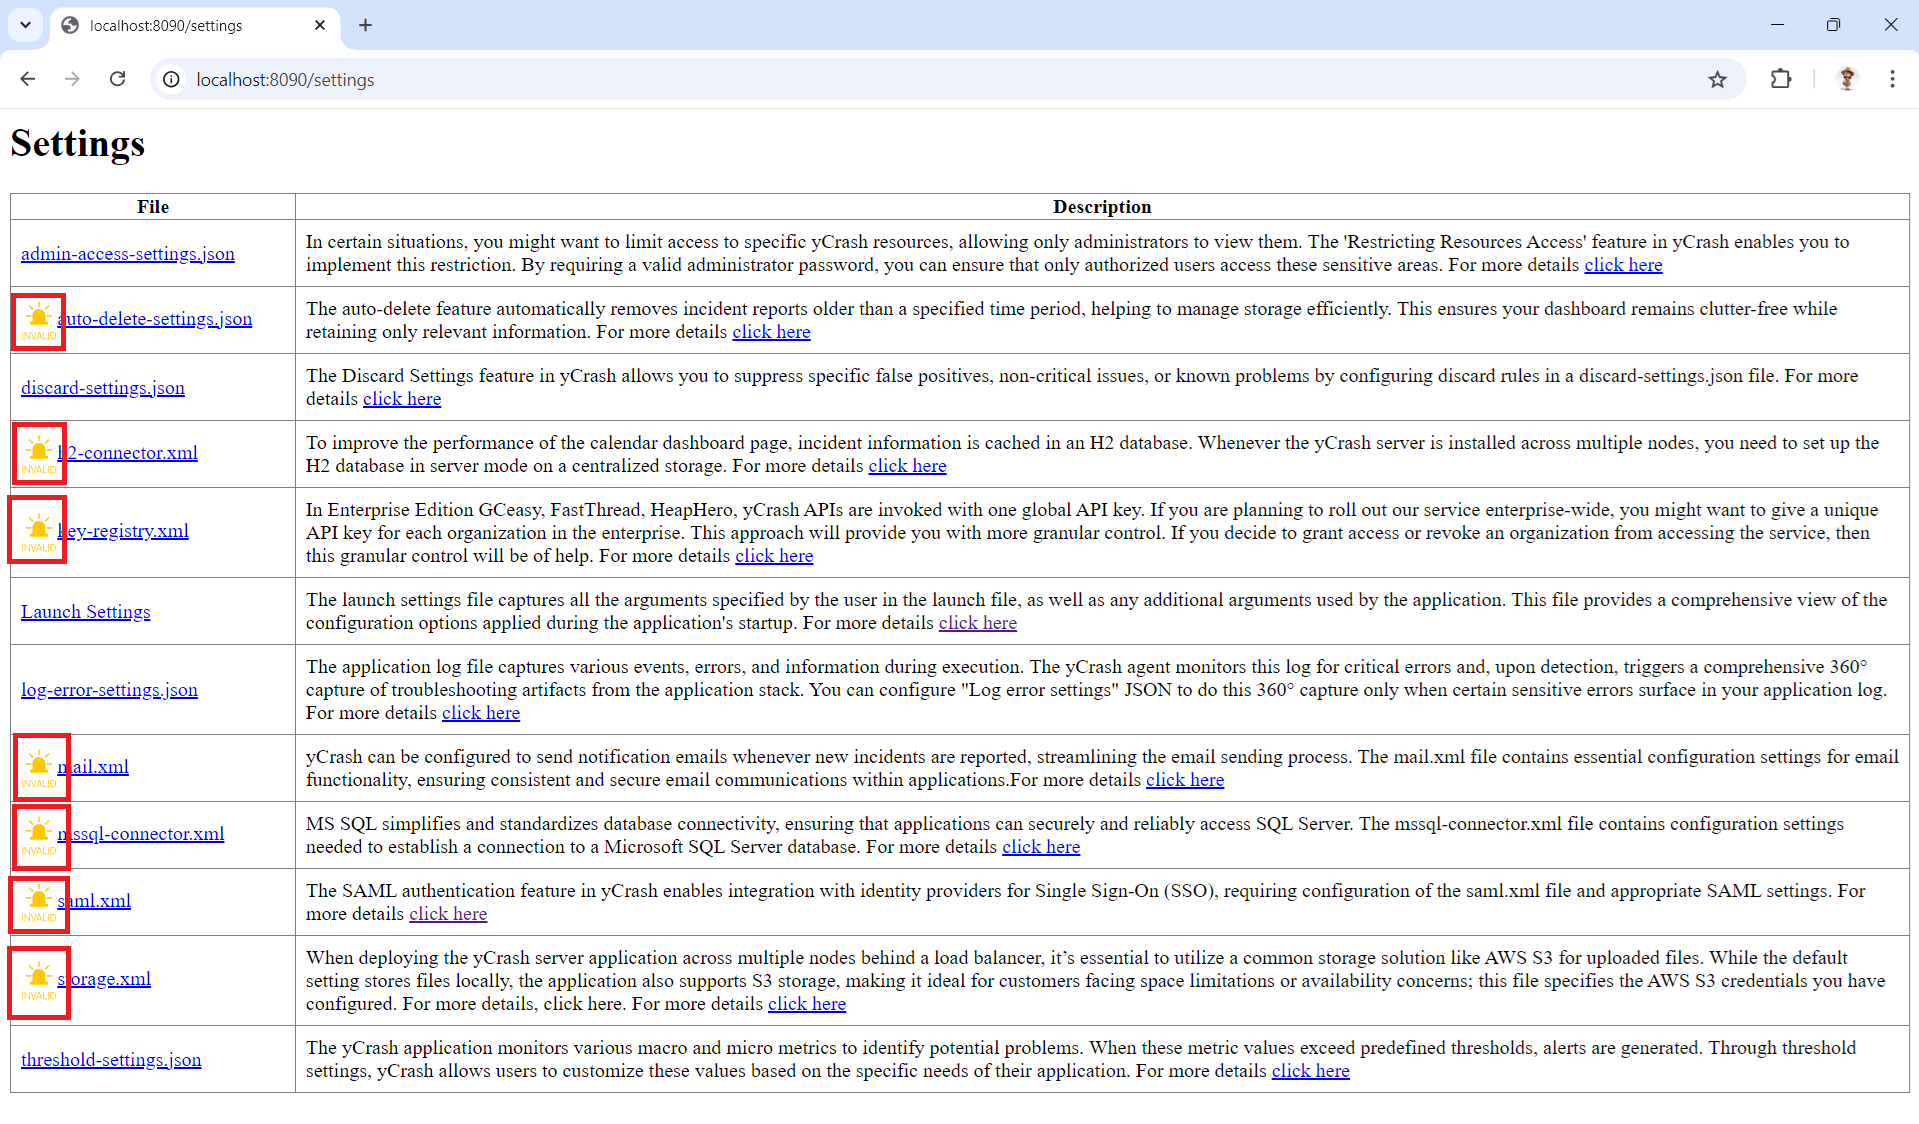Click INVALID icon beside auto-delete-settings.json

(x=39, y=322)
